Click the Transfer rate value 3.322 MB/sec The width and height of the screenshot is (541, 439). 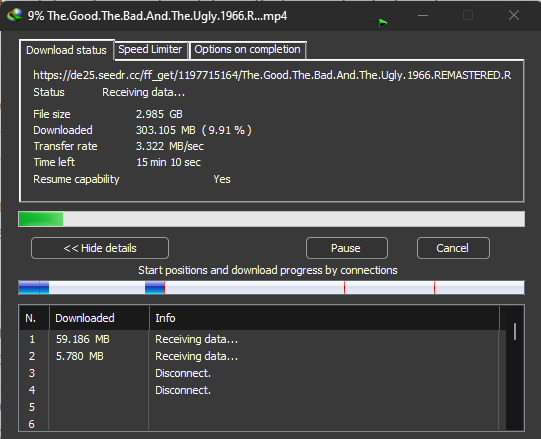click(170, 146)
